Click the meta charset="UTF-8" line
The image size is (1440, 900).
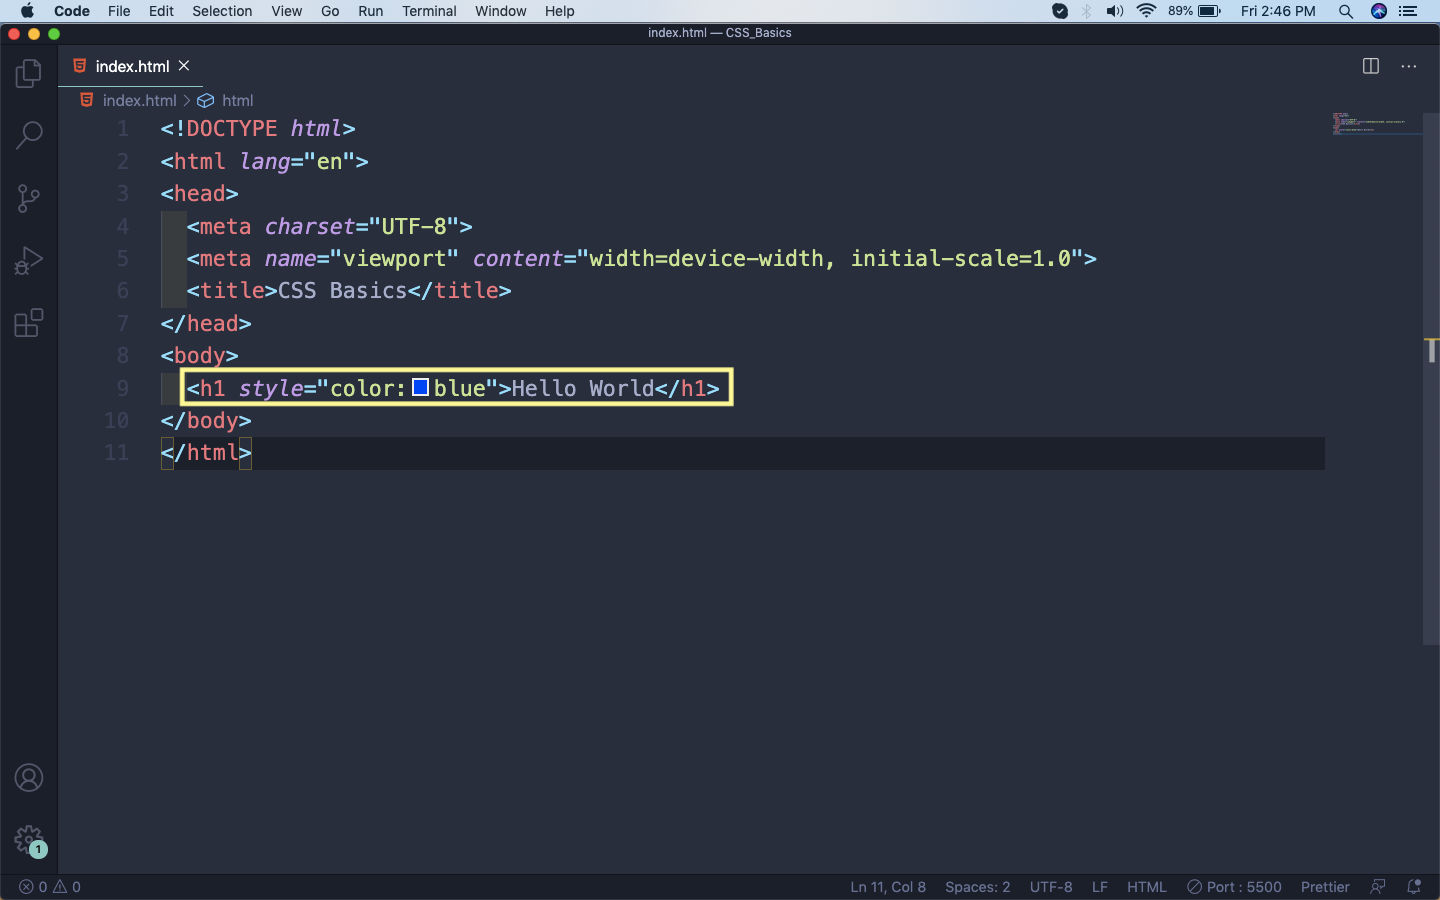(x=329, y=226)
